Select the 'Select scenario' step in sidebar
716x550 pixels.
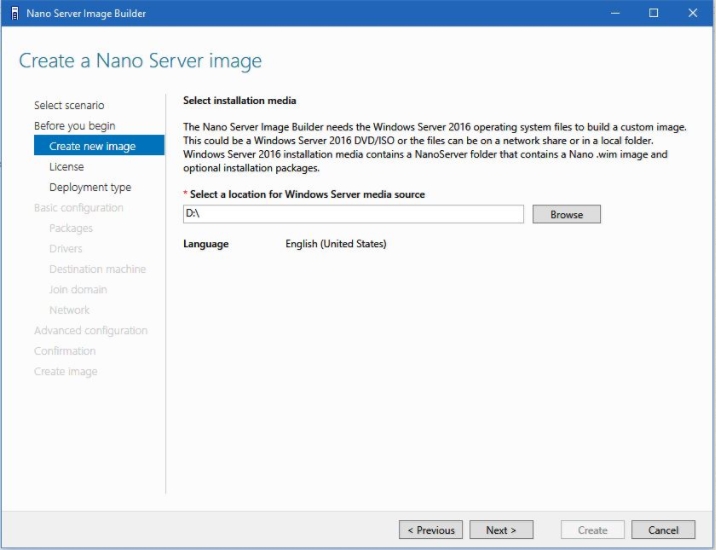click(69, 105)
